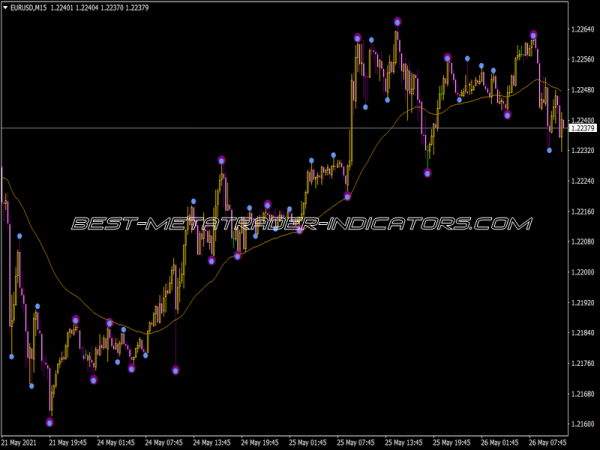Click the purple dot at the 25 May 13:45 low

(x=427, y=173)
